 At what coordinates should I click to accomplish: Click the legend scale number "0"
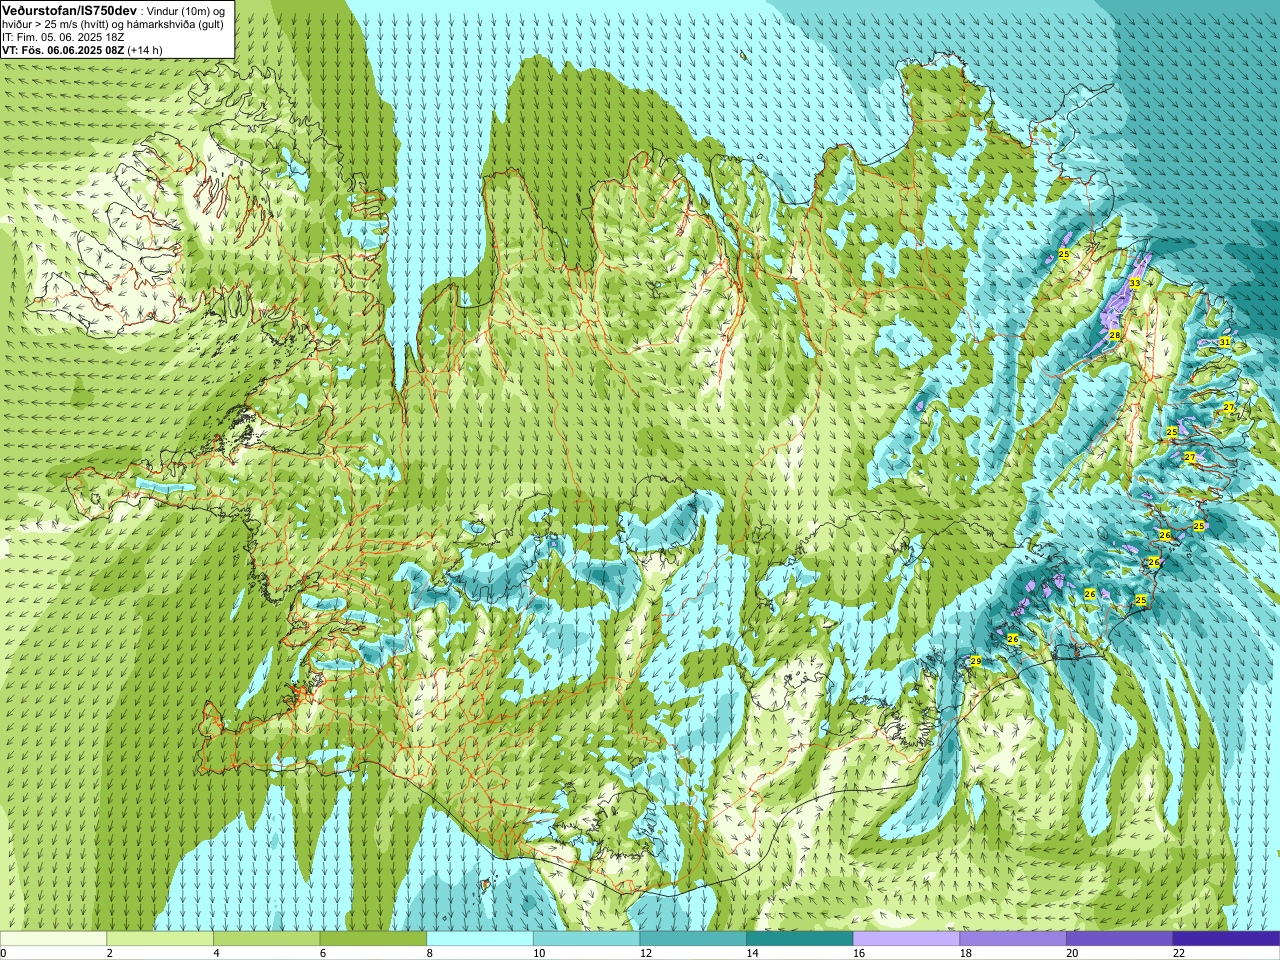click(3, 953)
